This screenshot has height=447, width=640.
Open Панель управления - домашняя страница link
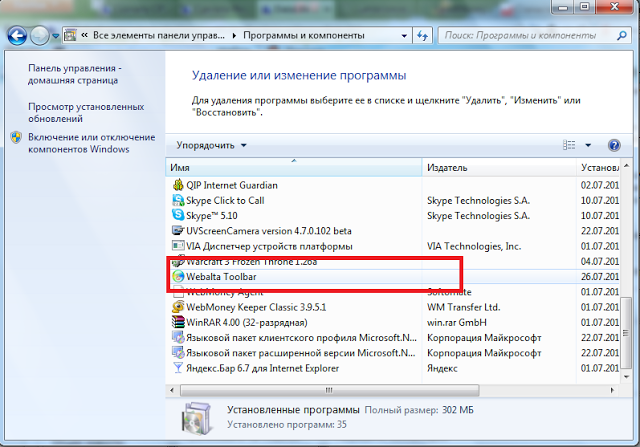(75, 74)
